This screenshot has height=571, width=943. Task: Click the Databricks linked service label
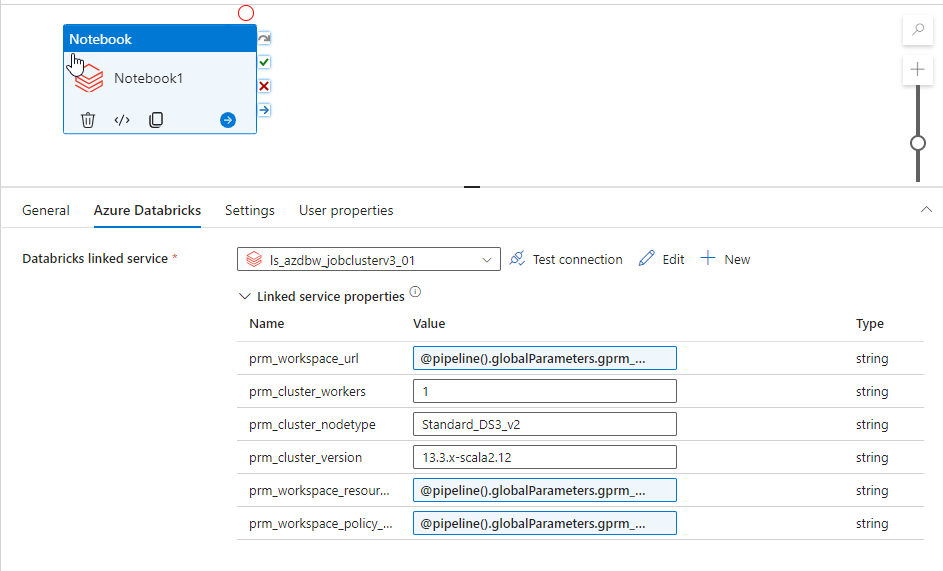[x=95, y=259]
